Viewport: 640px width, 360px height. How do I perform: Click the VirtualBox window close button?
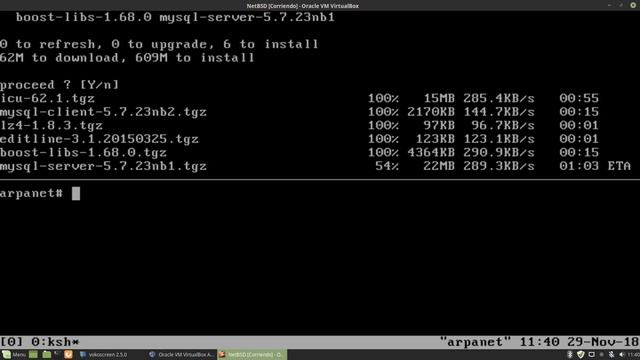(x=633, y=5)
